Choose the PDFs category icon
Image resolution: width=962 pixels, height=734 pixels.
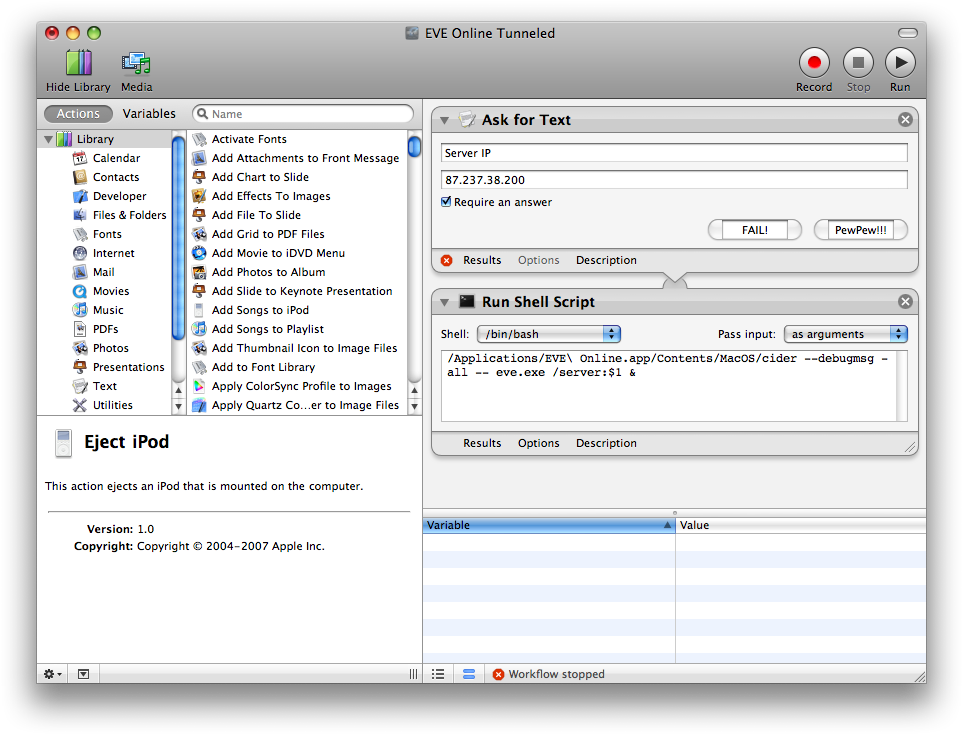coord(80,330)
